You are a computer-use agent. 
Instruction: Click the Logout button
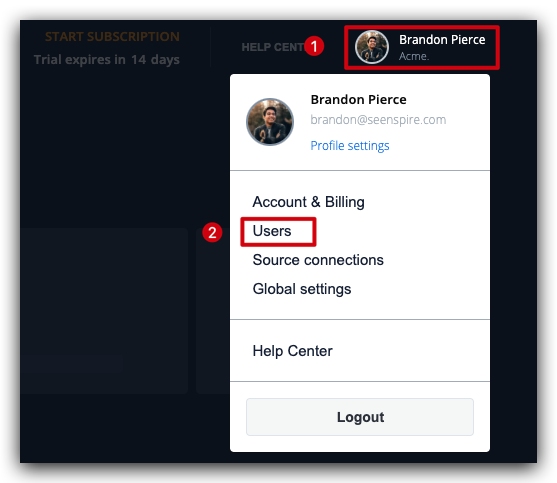point(359,417)
